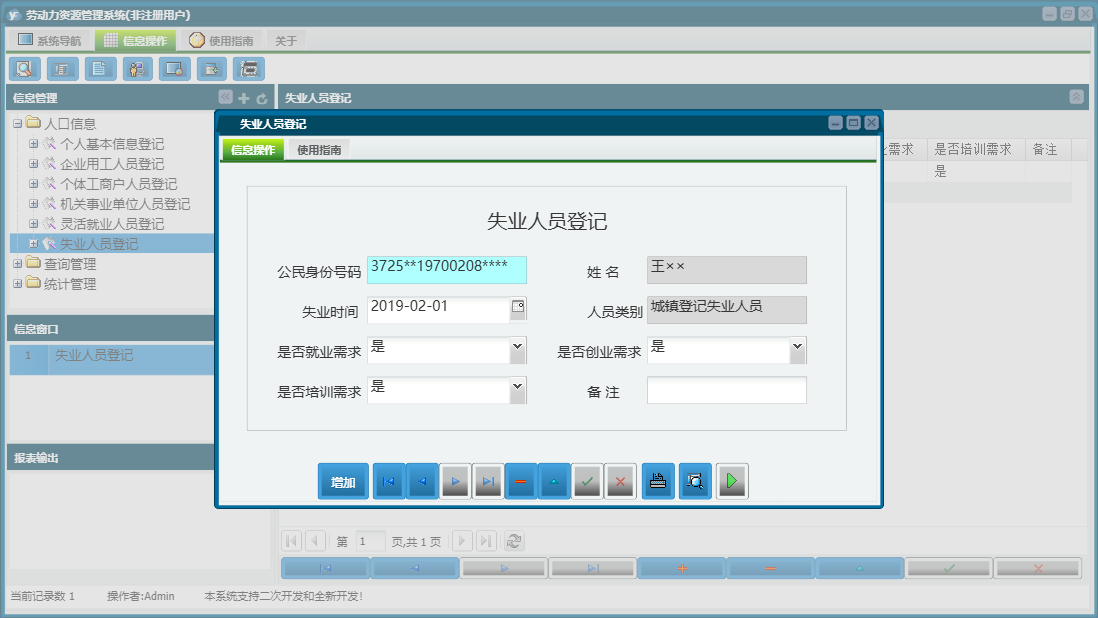Viewport: 1098px width, 618px height.
Task: Open the 是否创业需求 dropdown
Action: pos(798,349)
